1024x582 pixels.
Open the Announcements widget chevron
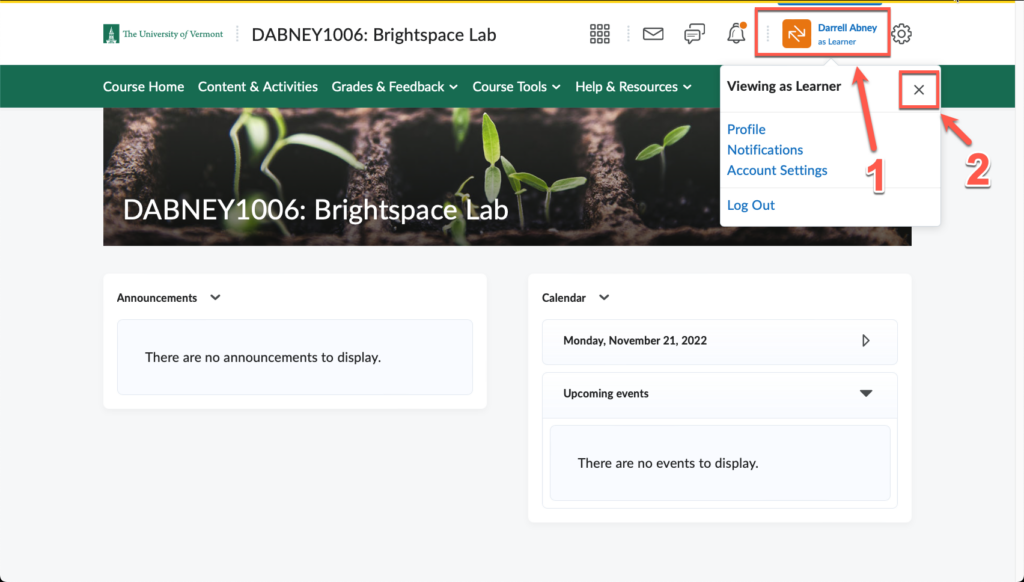click(x=215, y=297)
